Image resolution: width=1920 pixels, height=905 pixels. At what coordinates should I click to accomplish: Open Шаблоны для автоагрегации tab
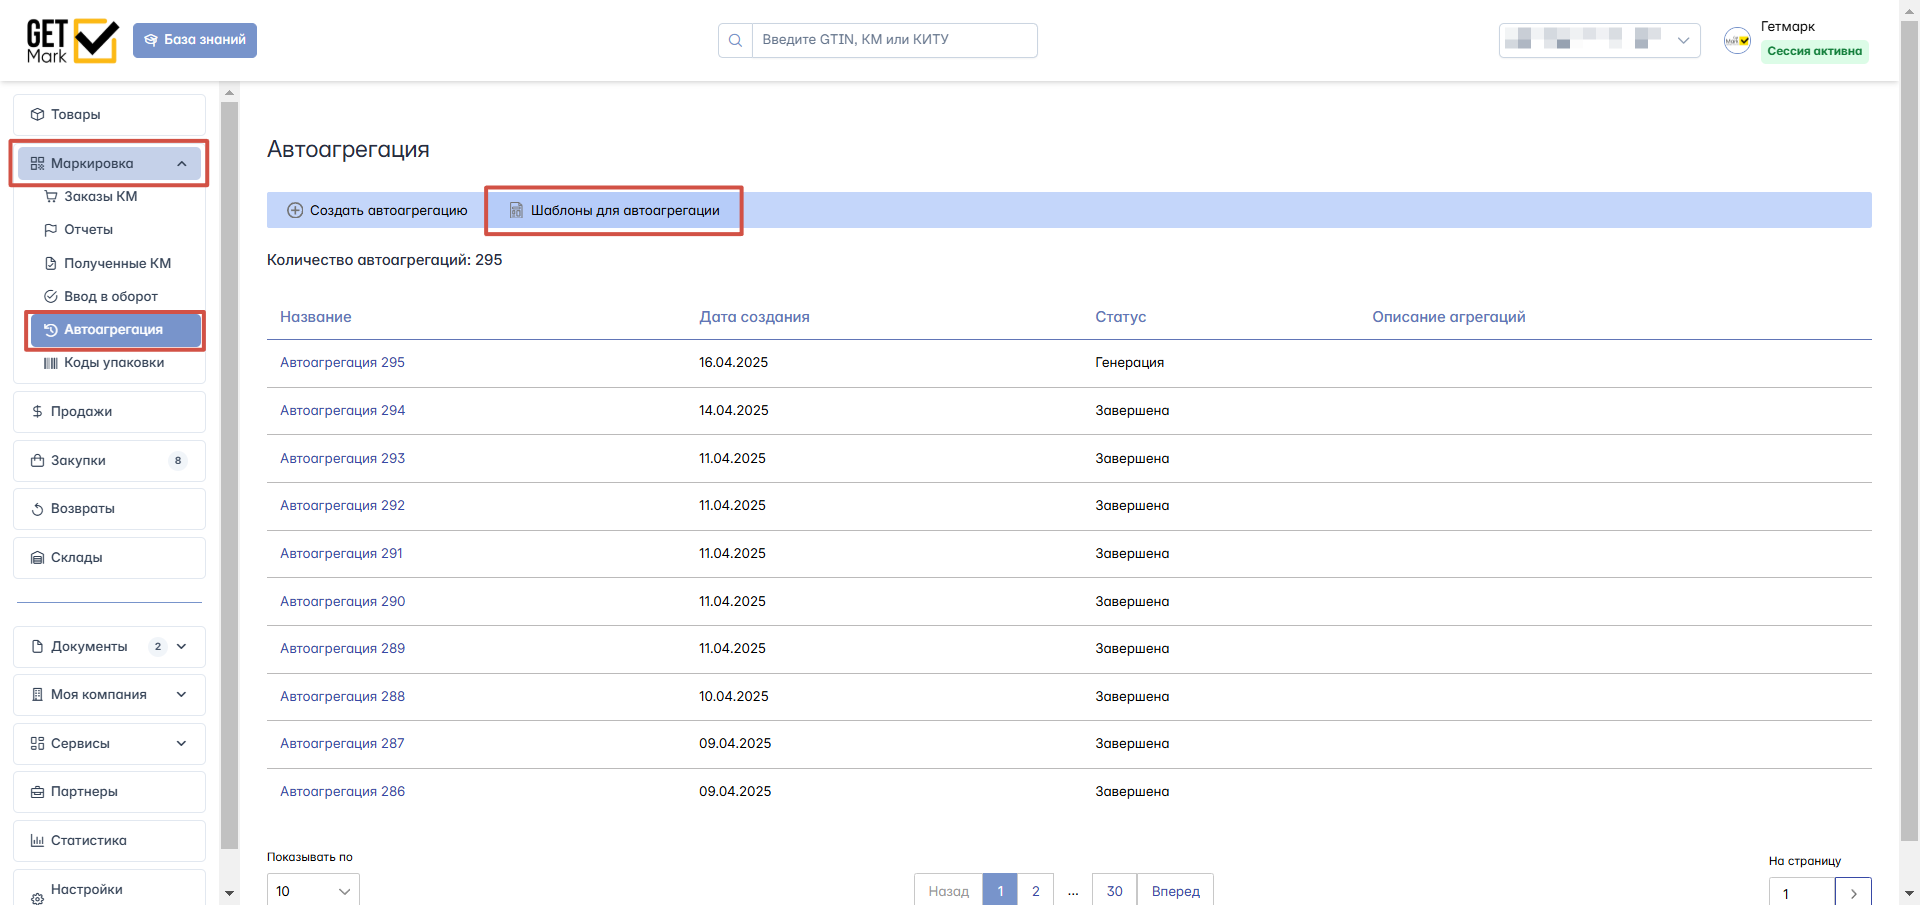(x=614, y=211)
